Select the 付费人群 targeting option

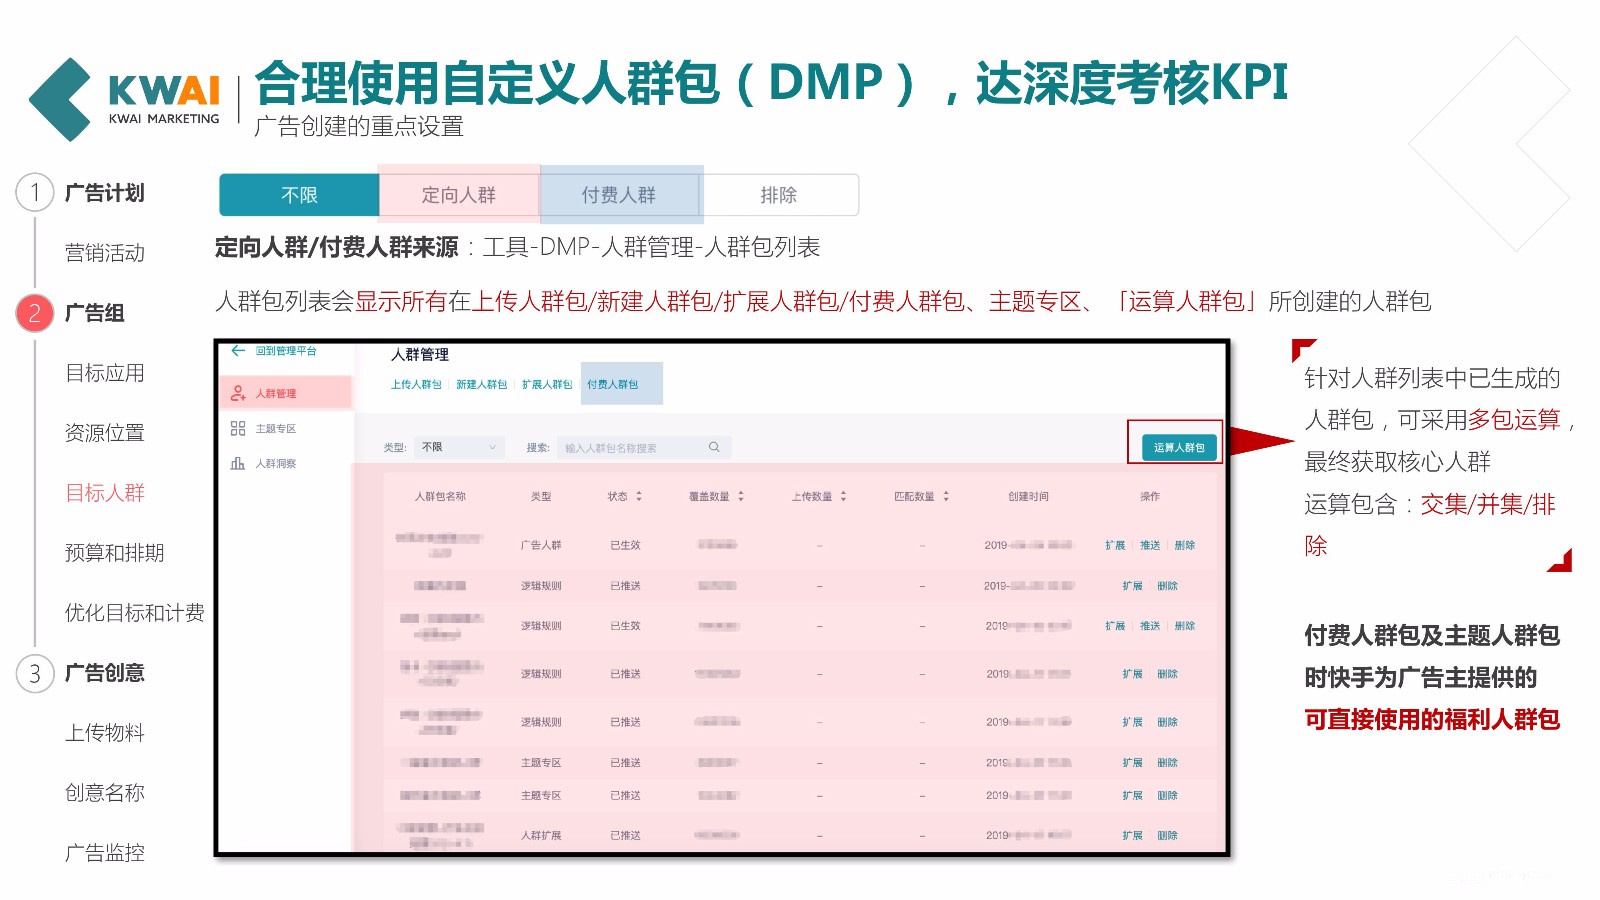point(619,195)
